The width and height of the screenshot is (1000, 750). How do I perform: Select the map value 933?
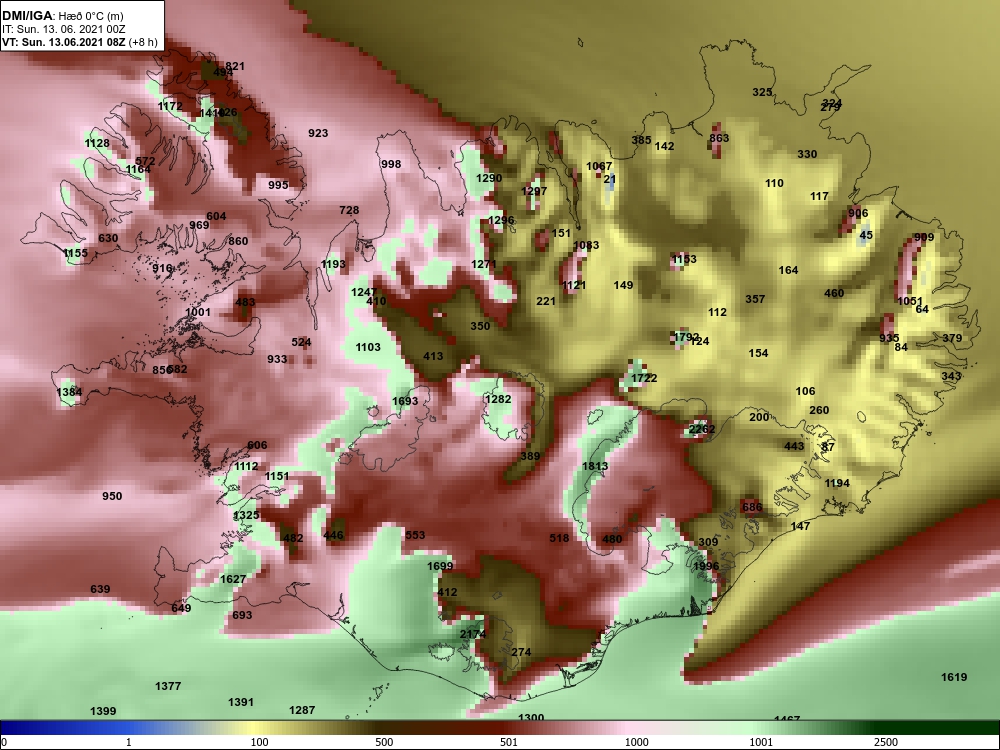[277, 359]
